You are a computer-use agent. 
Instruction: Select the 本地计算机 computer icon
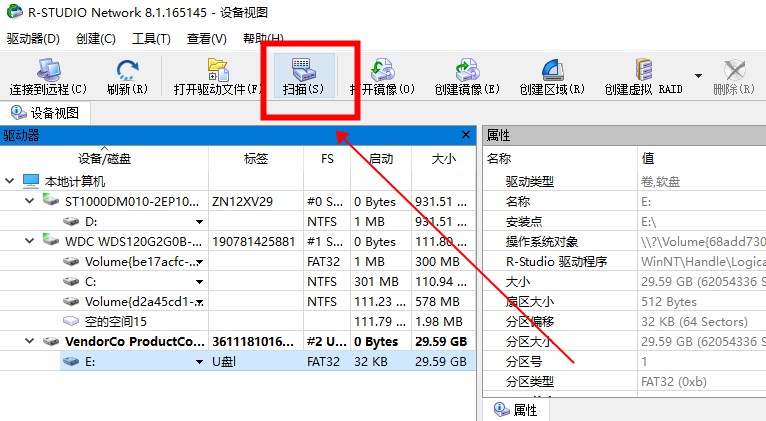31,181
